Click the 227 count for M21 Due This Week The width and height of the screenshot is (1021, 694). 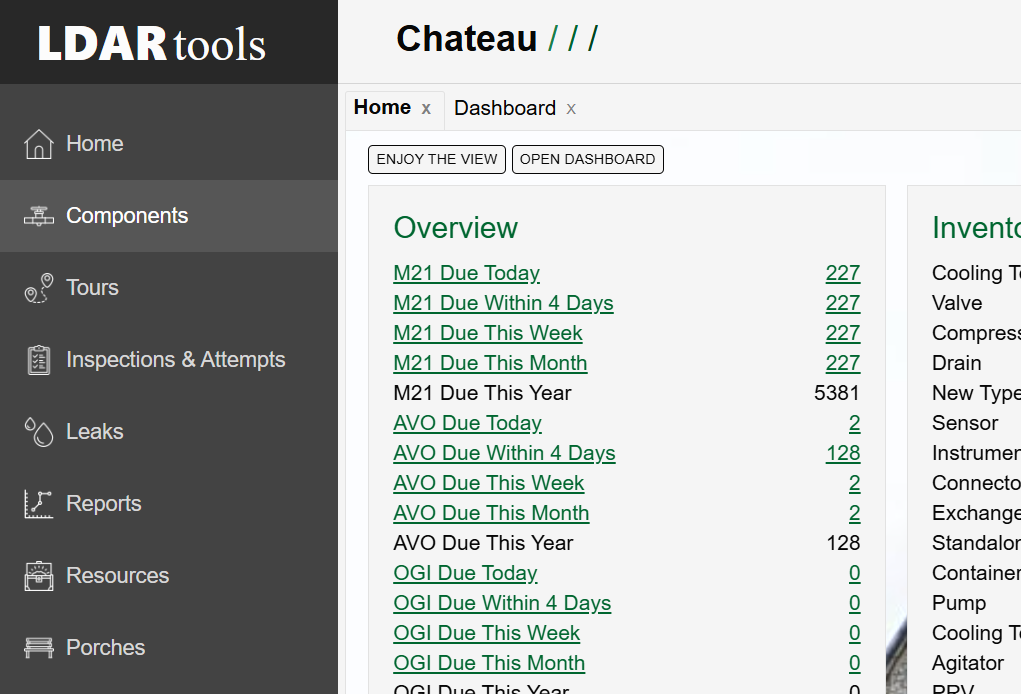click(843, 333)
